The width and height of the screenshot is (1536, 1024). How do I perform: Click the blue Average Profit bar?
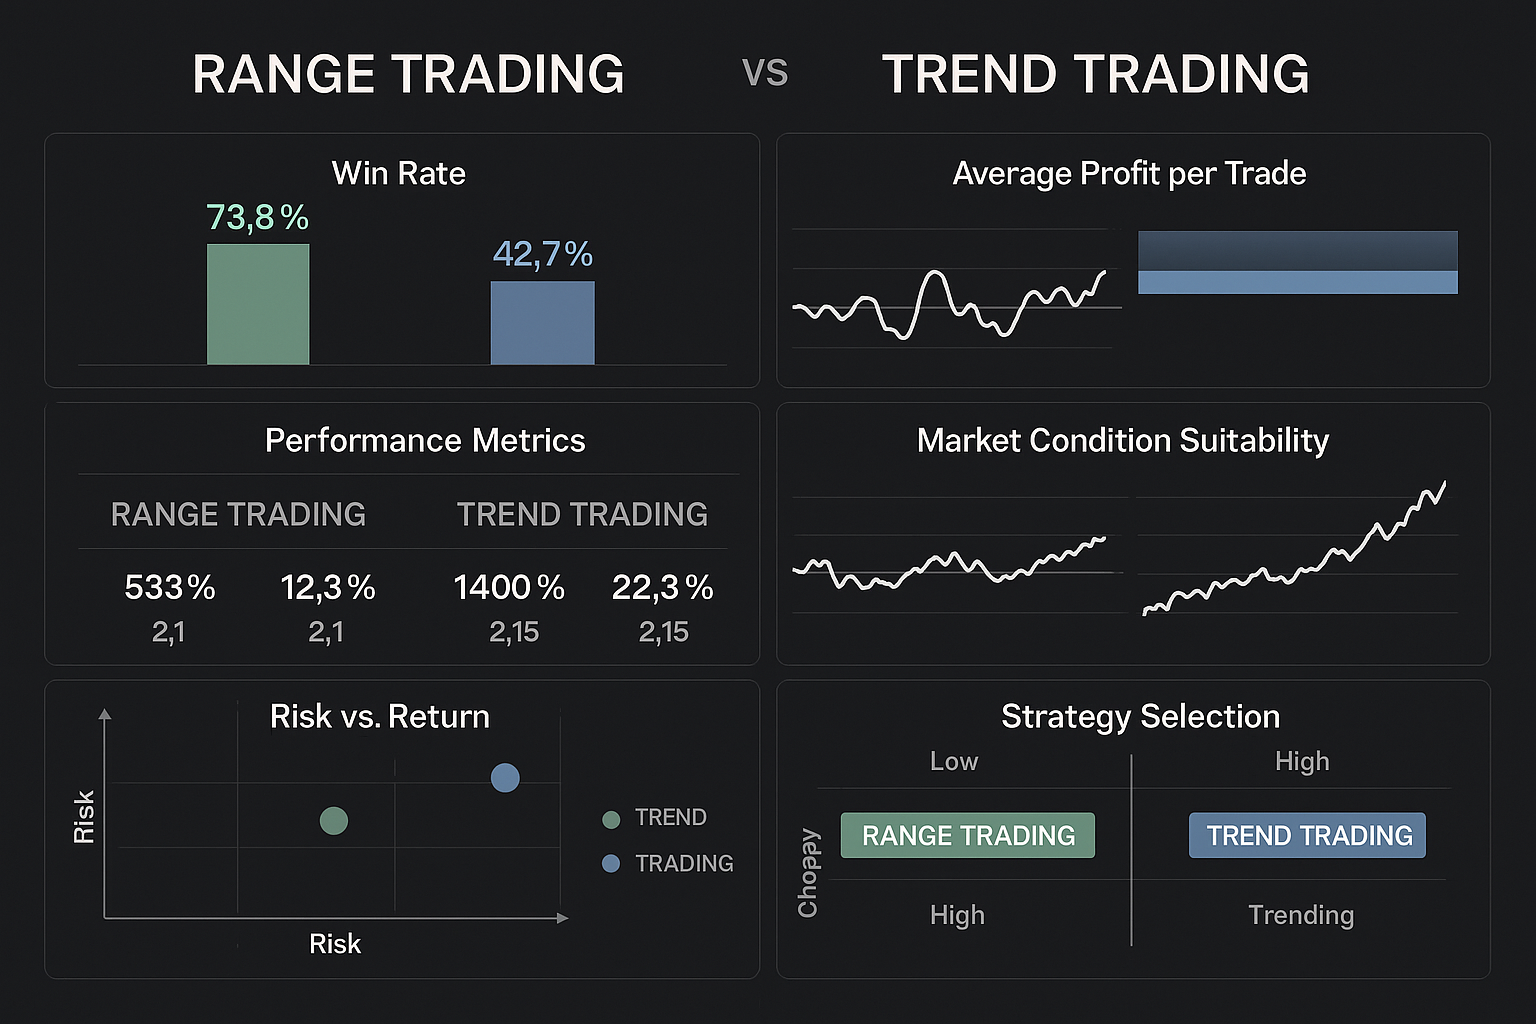(1297, 281)
